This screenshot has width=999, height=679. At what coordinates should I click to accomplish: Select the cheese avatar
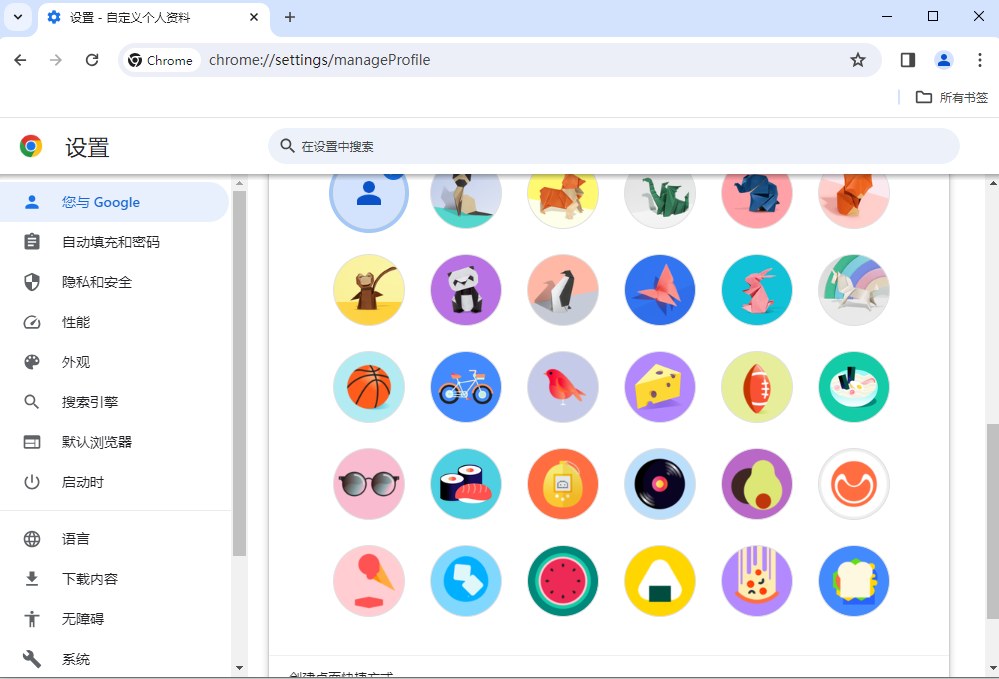pyautogui.click(x=660, y=387)
